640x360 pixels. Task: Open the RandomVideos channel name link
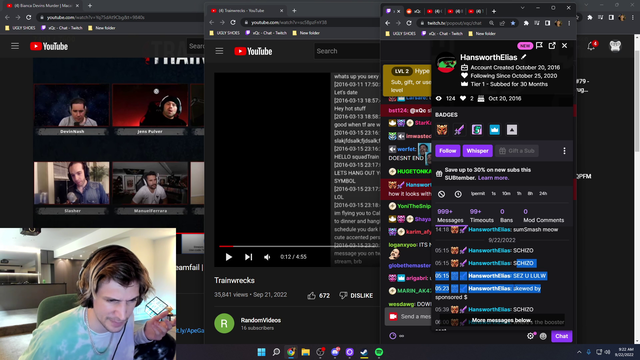[x=260, y=320]
